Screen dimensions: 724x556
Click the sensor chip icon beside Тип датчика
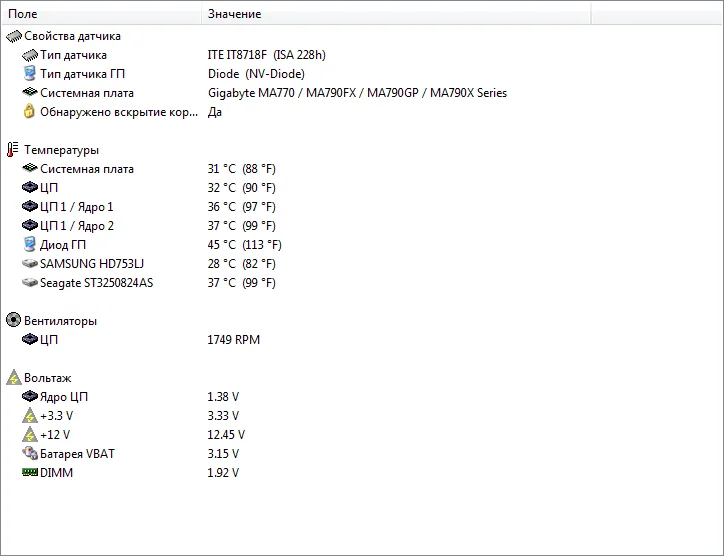point(30,55)
